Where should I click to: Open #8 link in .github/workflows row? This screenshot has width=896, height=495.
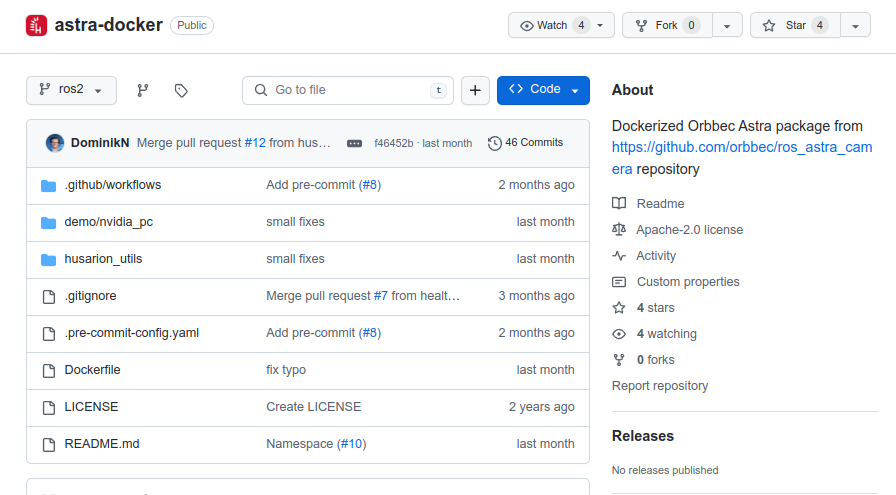point(370,185)
